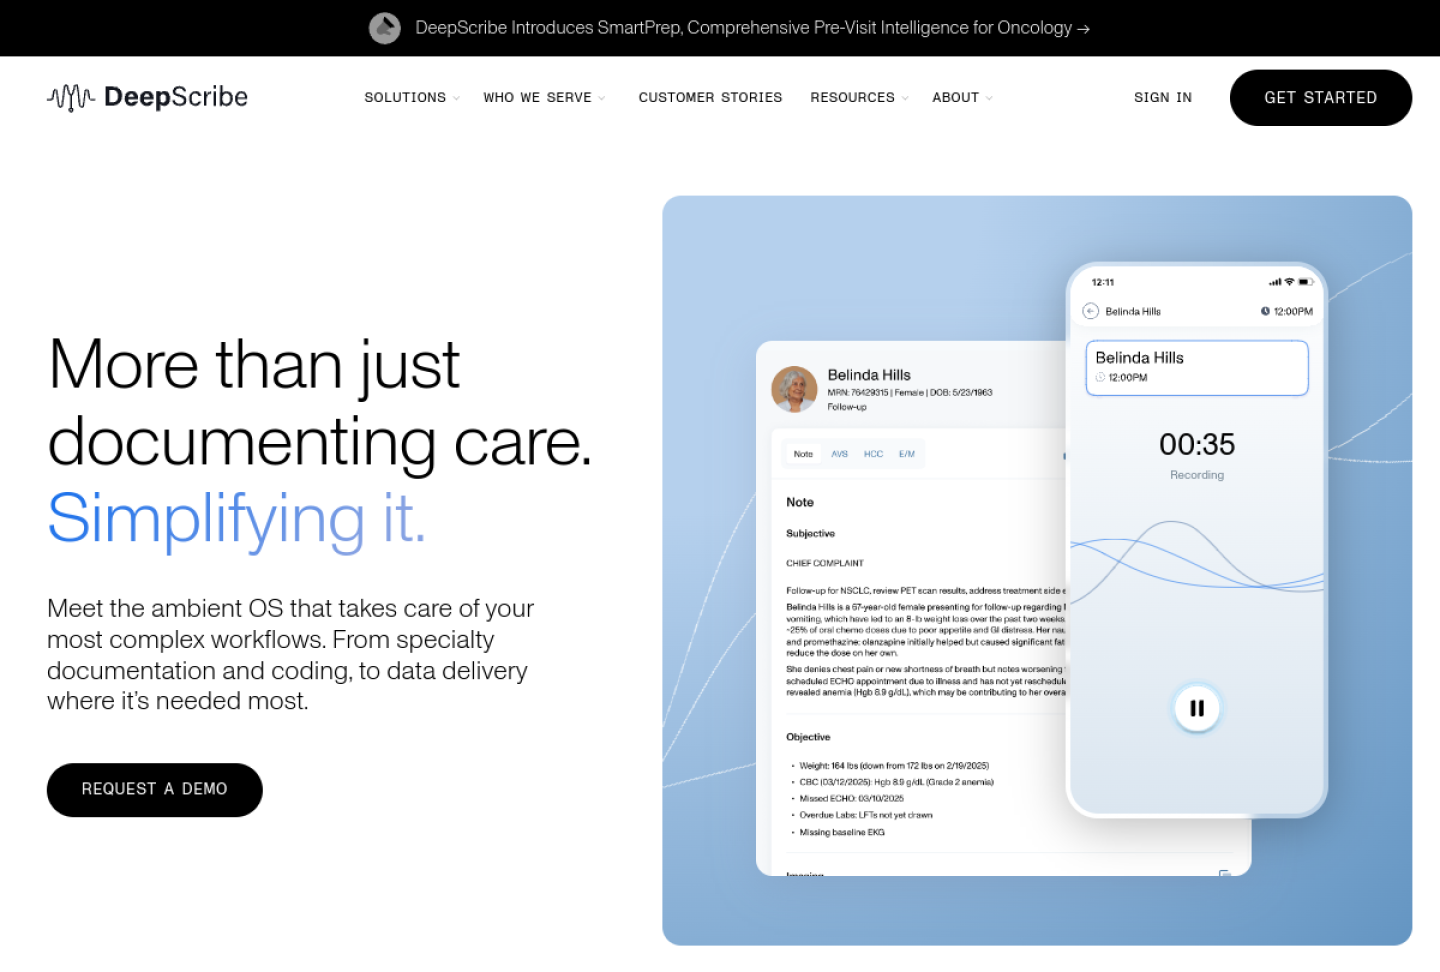Click the 'Missed ECHO: 03/10/2025' bullet
This screenshot has height=972, width=1440.
click(x=851, y=799)
